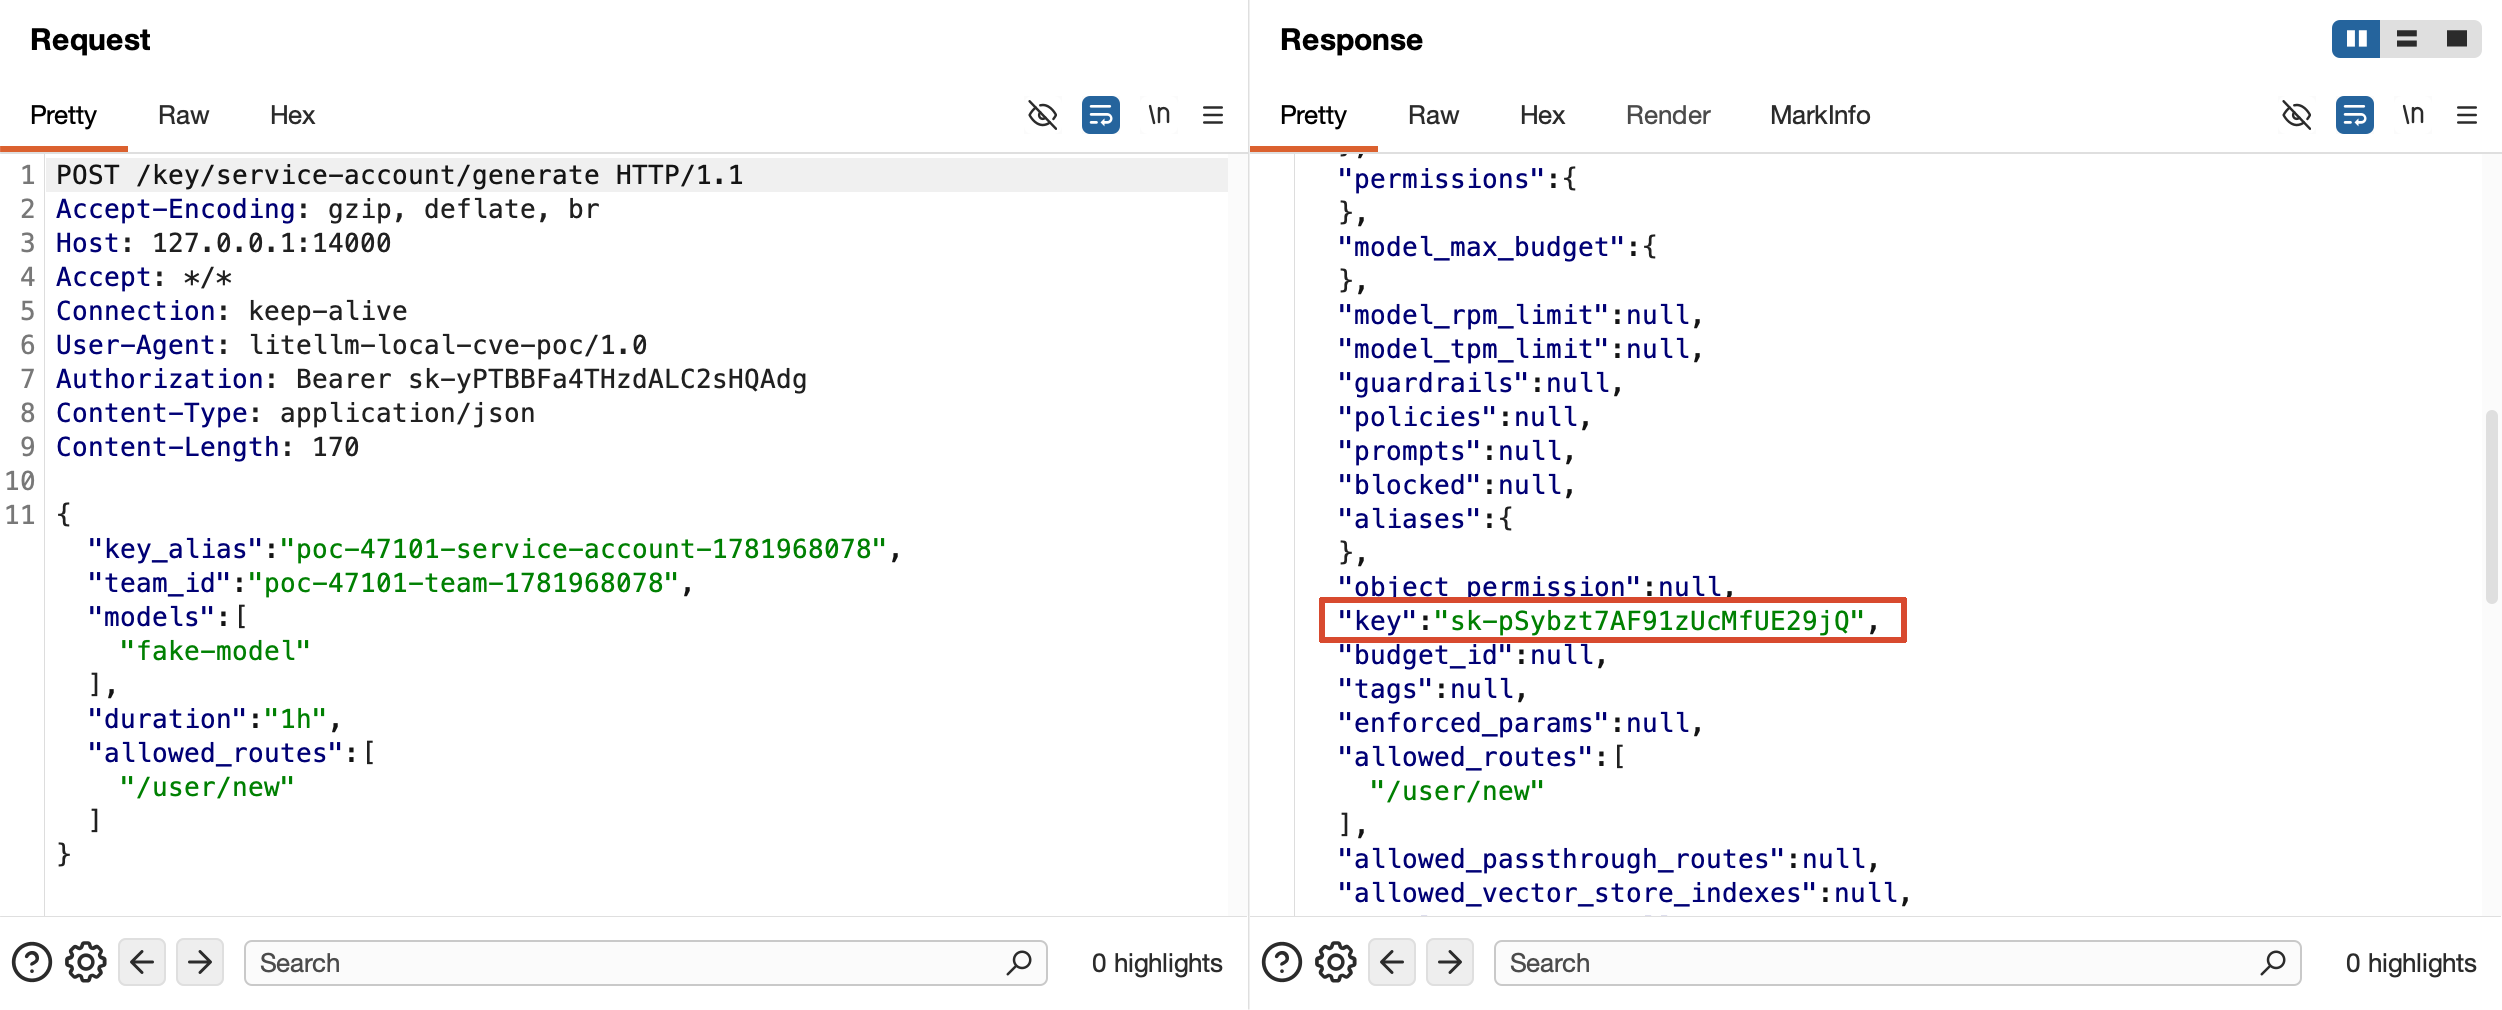The height and width of the screenshot is (1010, 2502).
Task: Click the 0 highlights label under Request
Action: click(x=1157, y=963)
